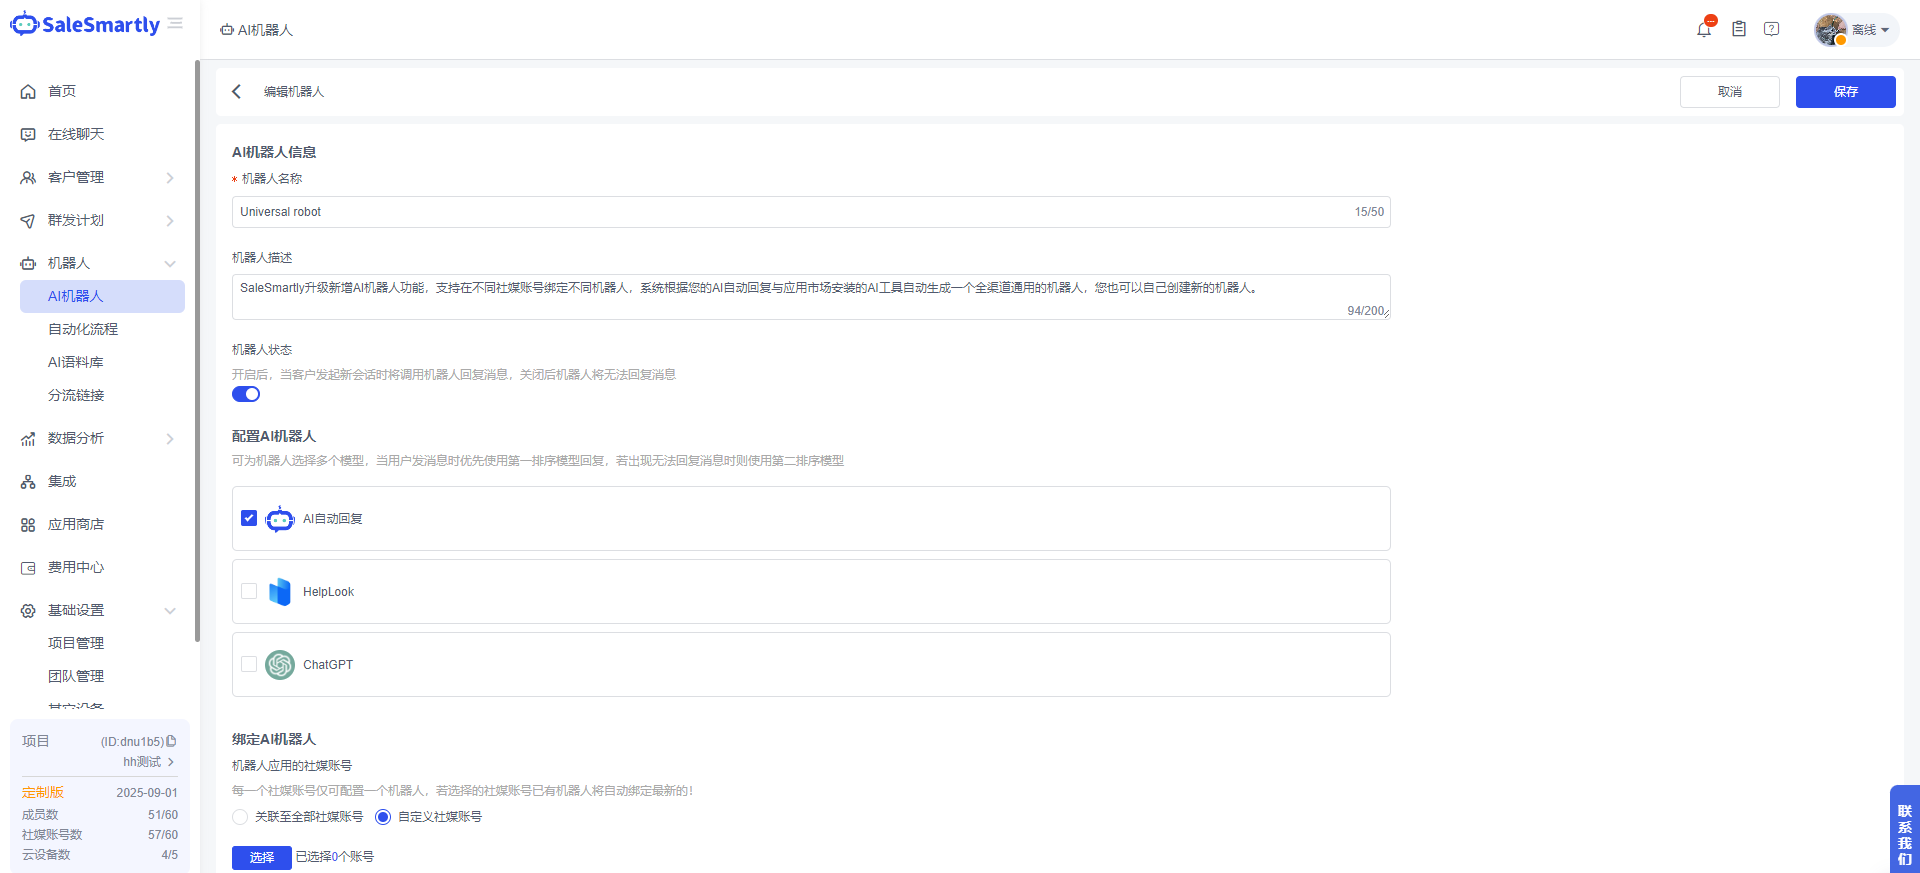This screenshot has height=873, width=1920.
Task: Click the ChatGPT logo icon
Action: pyautogui.click(x=280, y=665)
